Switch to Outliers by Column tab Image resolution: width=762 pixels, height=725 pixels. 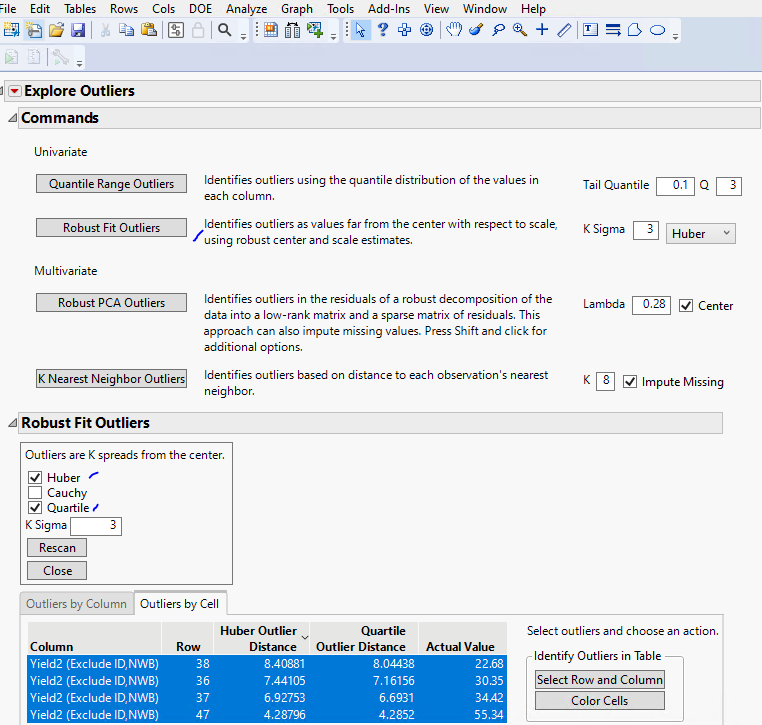76,604
